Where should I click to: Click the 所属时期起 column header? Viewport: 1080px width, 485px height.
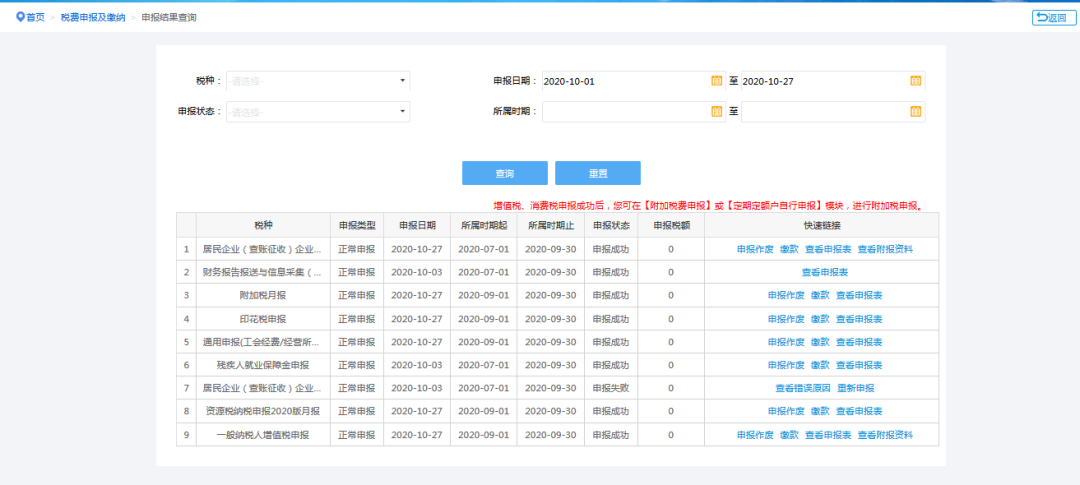pyautogui.click(x=484, y=225)
